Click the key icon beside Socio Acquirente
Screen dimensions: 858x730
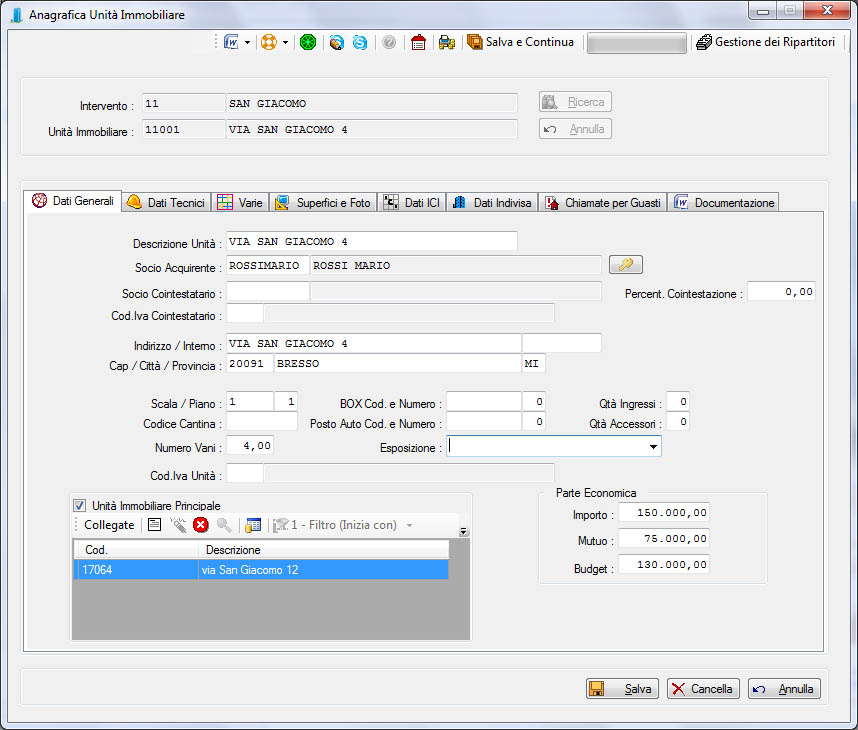(x=625, y=265)
